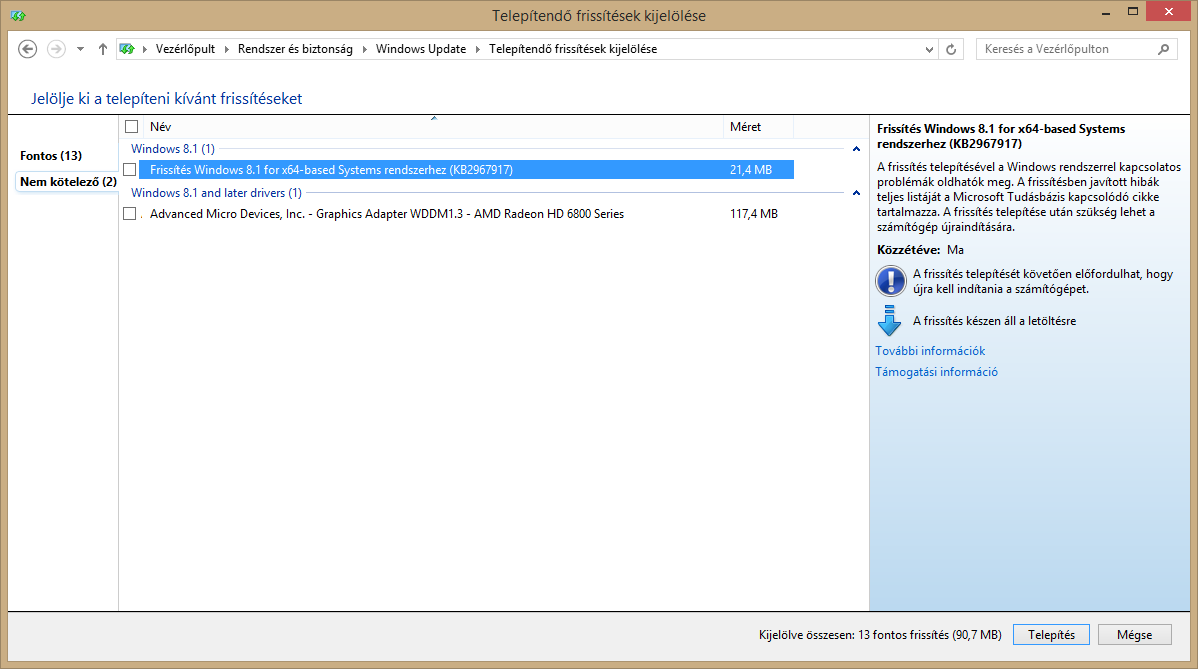The height and width of the screenshot is (669, 1198).
Task: Click the Windows Update icon in the address bar
Action: 127,49
